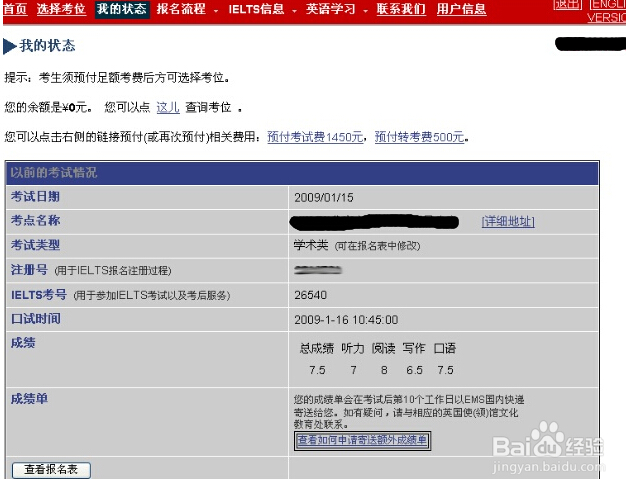Click the IELTS考号 row label
Screen dimensions: 626x483
point(39,295)
